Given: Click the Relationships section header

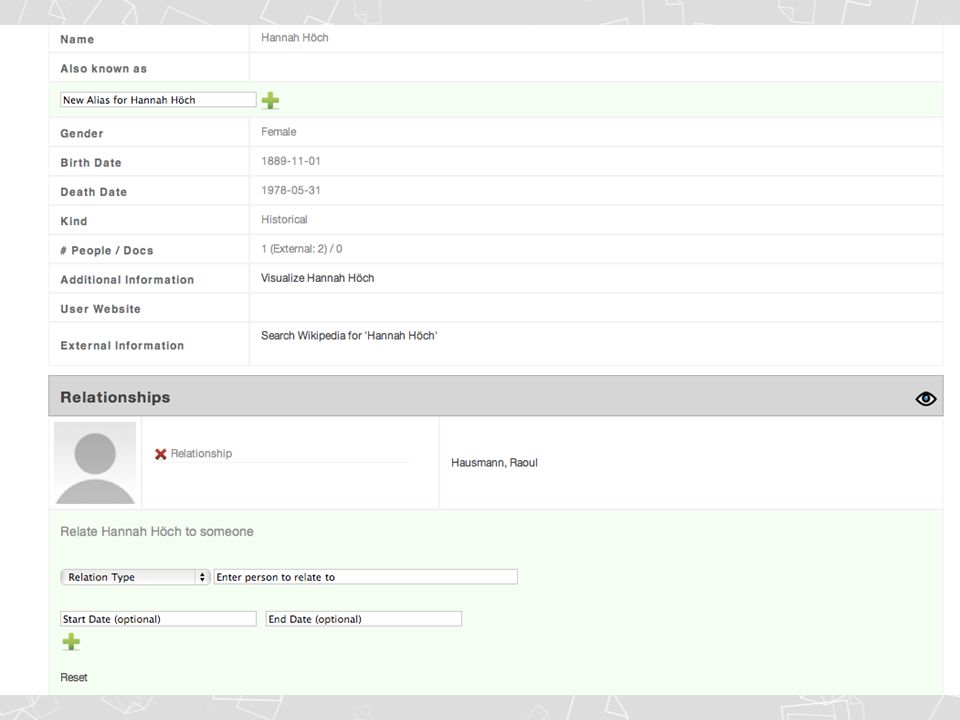Looking at the screenshot, I should 495,396.
